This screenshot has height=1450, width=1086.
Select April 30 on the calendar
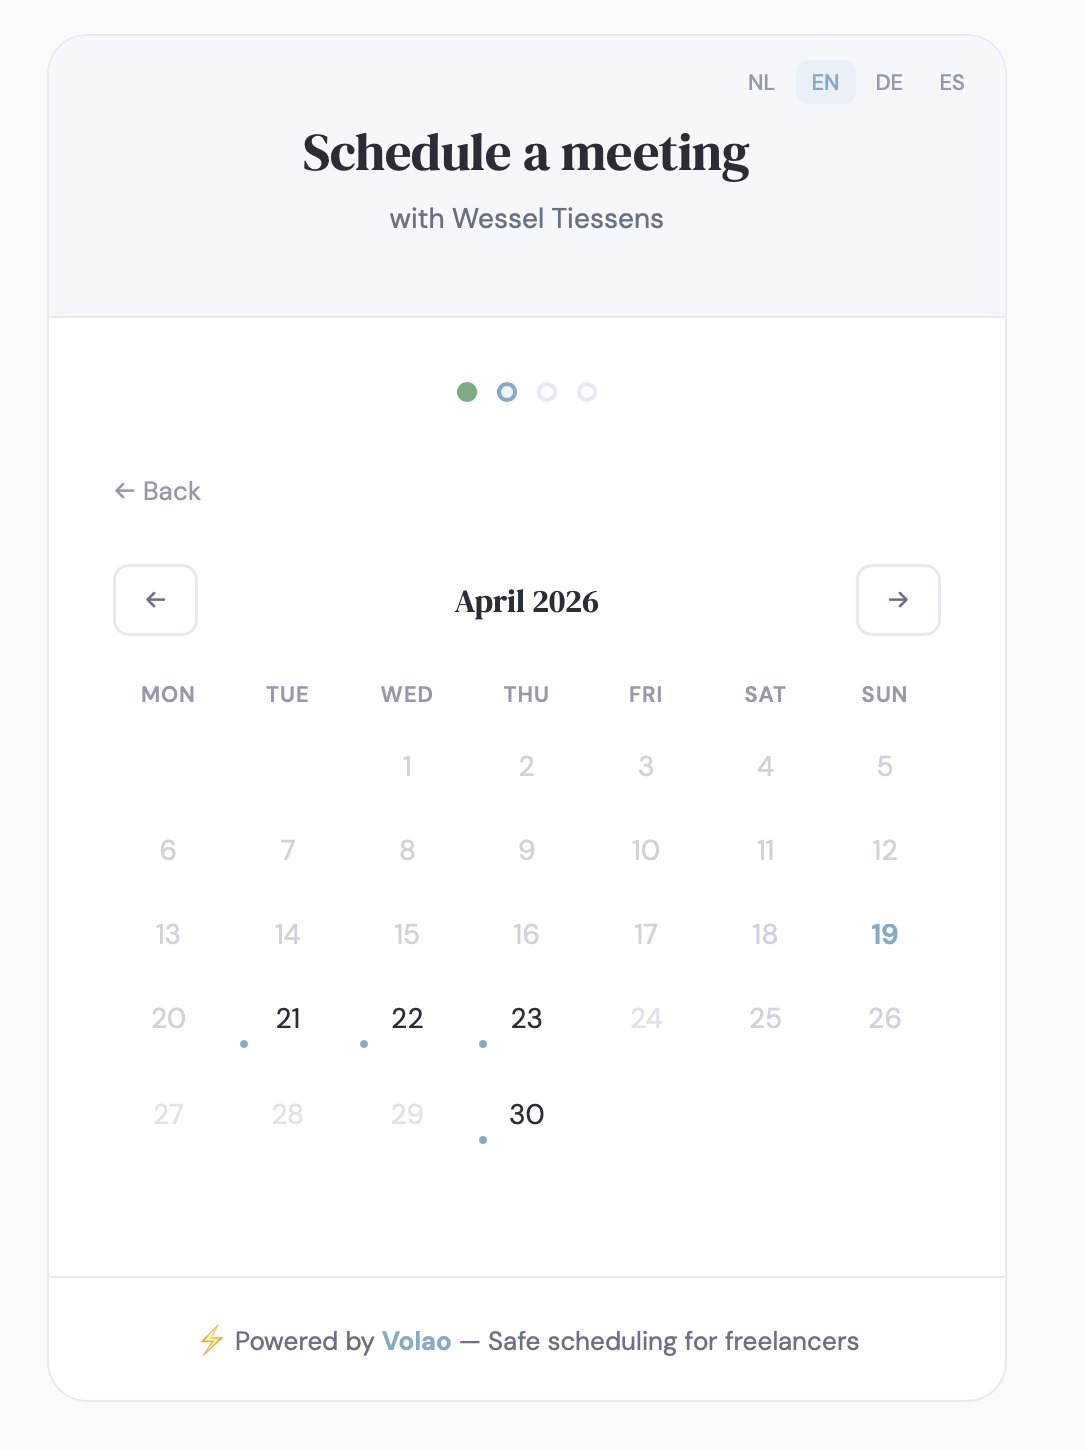[x=526, y=1114]
